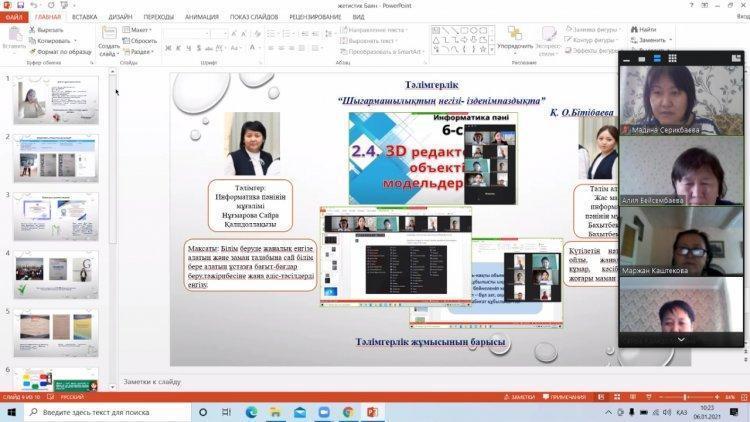Expand the shapes gallery more arrow
The width and height of the screenshot is (750, 422).
(492, 49)
